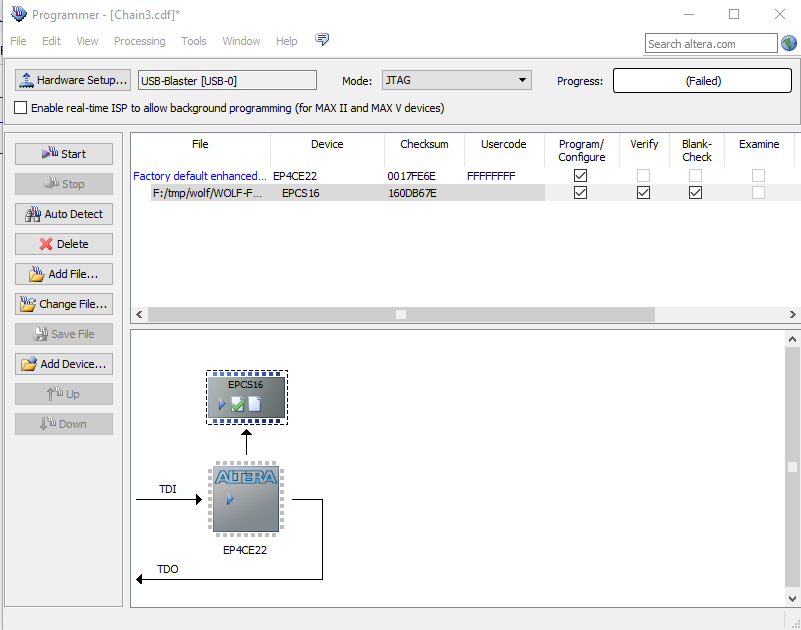Click the blank-check page icon on EPCS16 chip
Viewport: 801px width, 630px height.
coord(254,404)
